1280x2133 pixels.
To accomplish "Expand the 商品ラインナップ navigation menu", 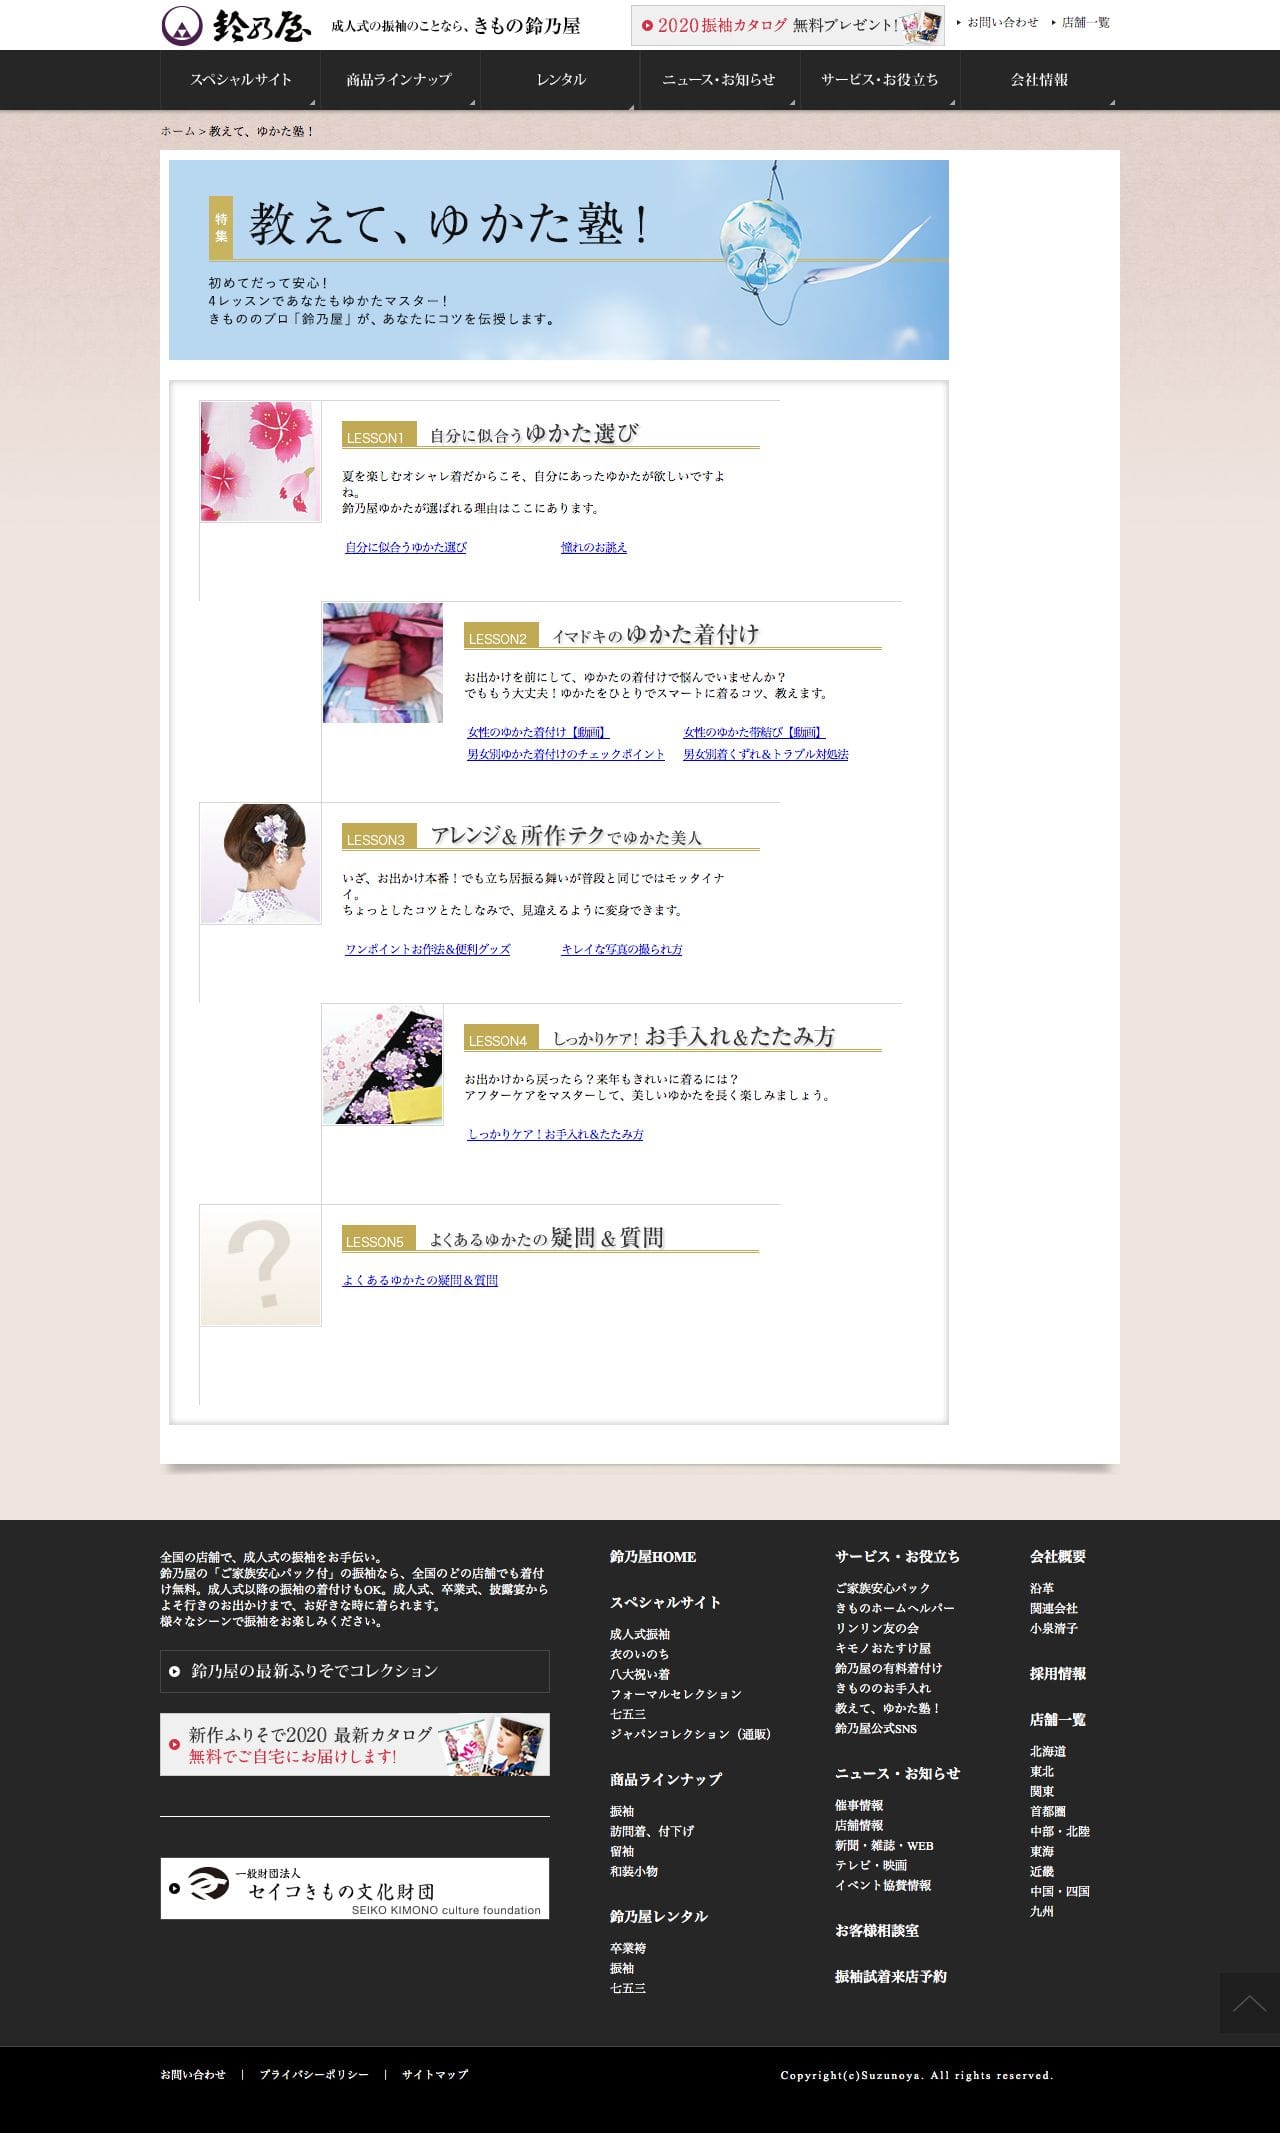I will click(x=399, y=80).
